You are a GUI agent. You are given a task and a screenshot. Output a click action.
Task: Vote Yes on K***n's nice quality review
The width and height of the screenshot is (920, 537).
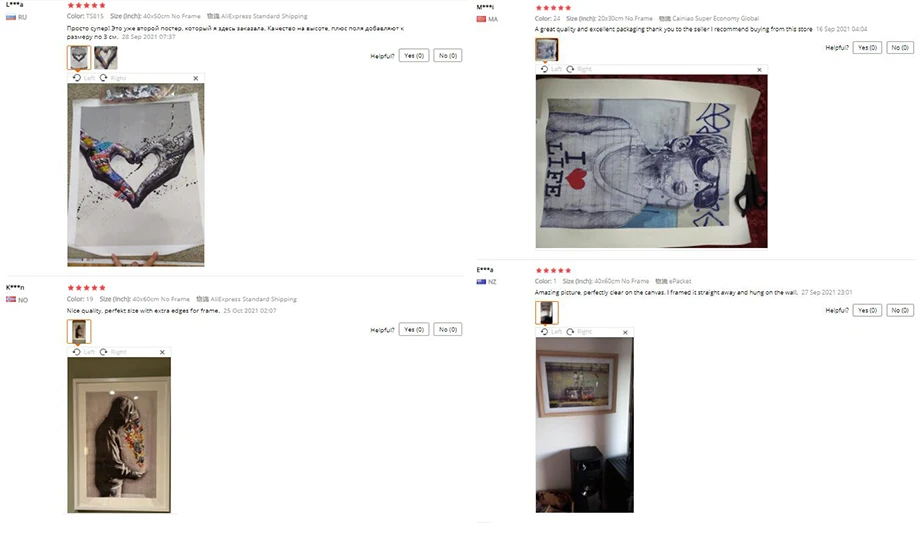pyautogui.click(x=414, y=330)
